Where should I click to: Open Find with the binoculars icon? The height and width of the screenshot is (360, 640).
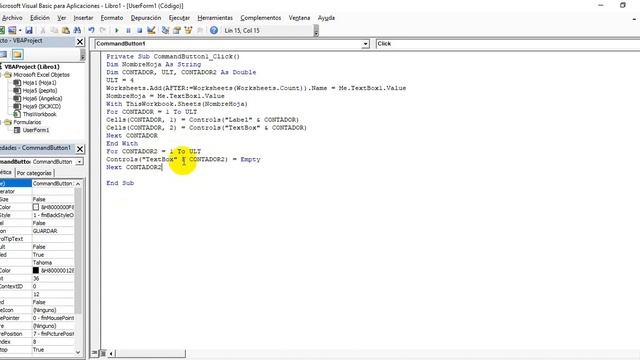coord(77,30)
